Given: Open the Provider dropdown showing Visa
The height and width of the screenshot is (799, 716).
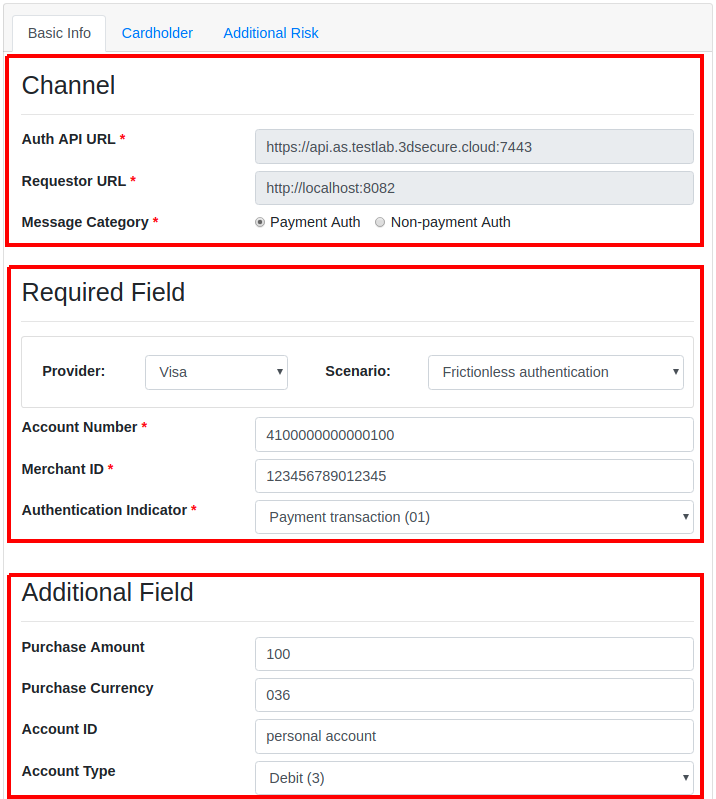Looking at the screenshot, I should point(216,372).
